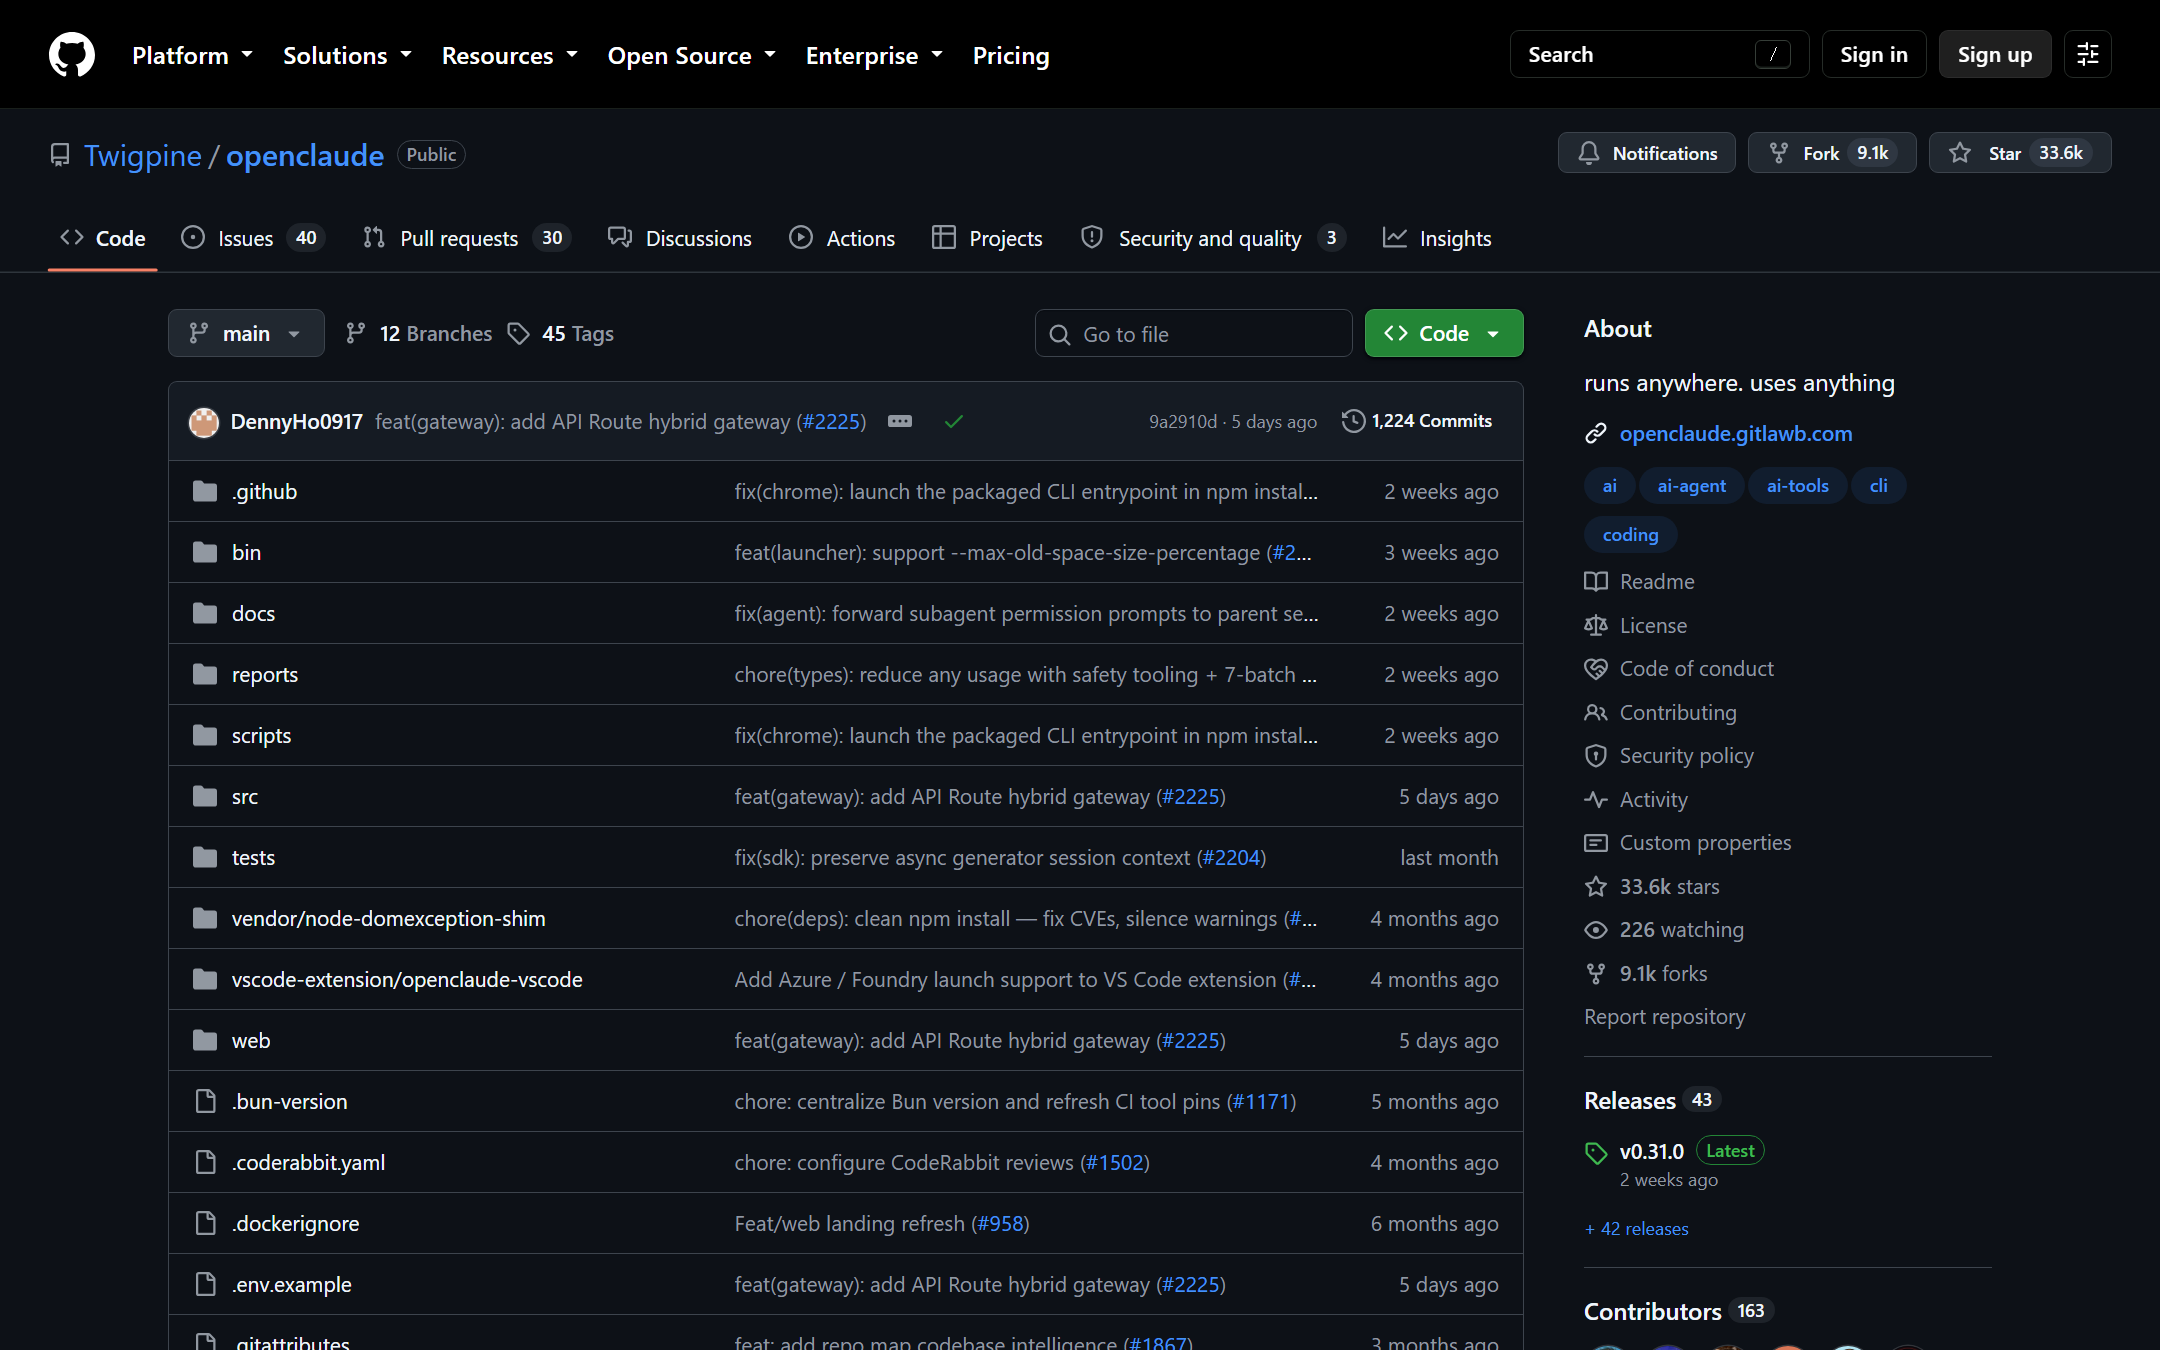Click the Sign in button
The height and width of the screenshot is (1350, 2160).
pos(1874,55)
